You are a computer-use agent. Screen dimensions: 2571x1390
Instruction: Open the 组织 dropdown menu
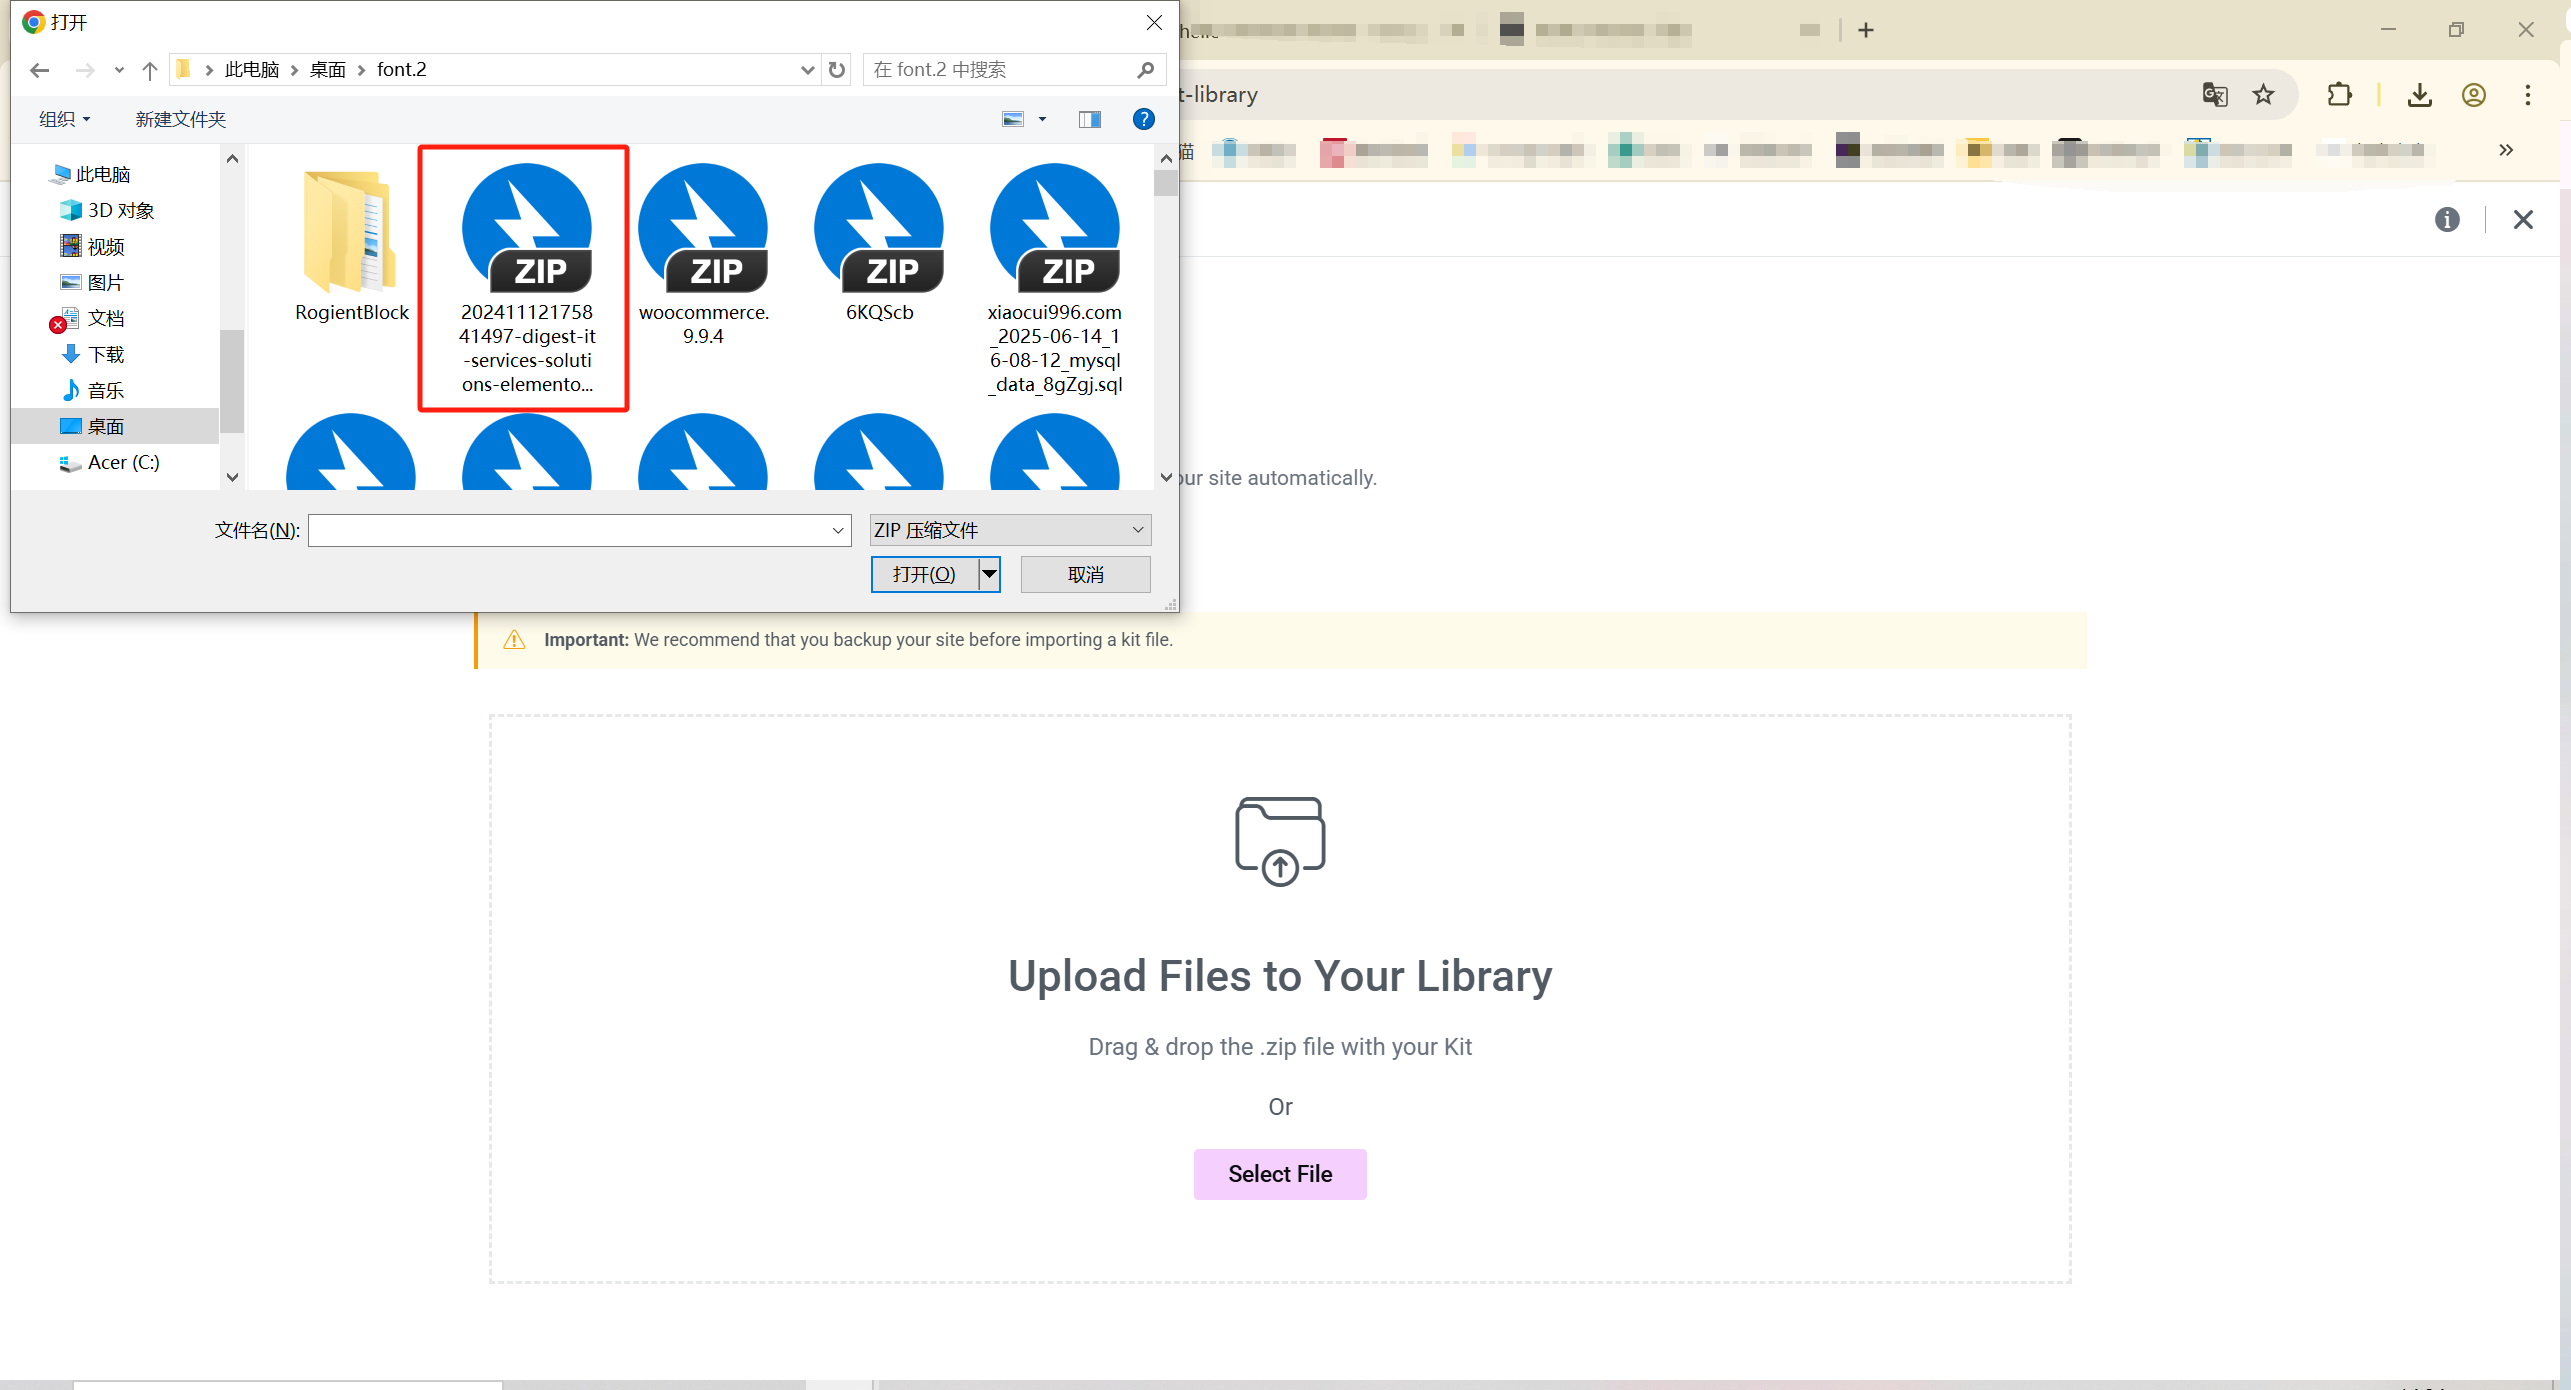point(64,119)
